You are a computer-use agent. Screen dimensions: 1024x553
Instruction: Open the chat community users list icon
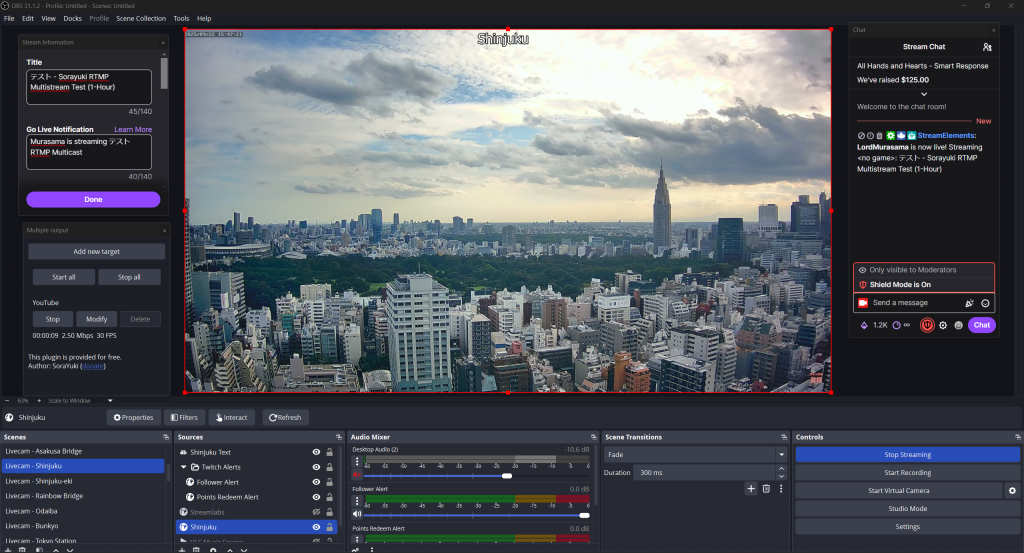pos(987,47)
